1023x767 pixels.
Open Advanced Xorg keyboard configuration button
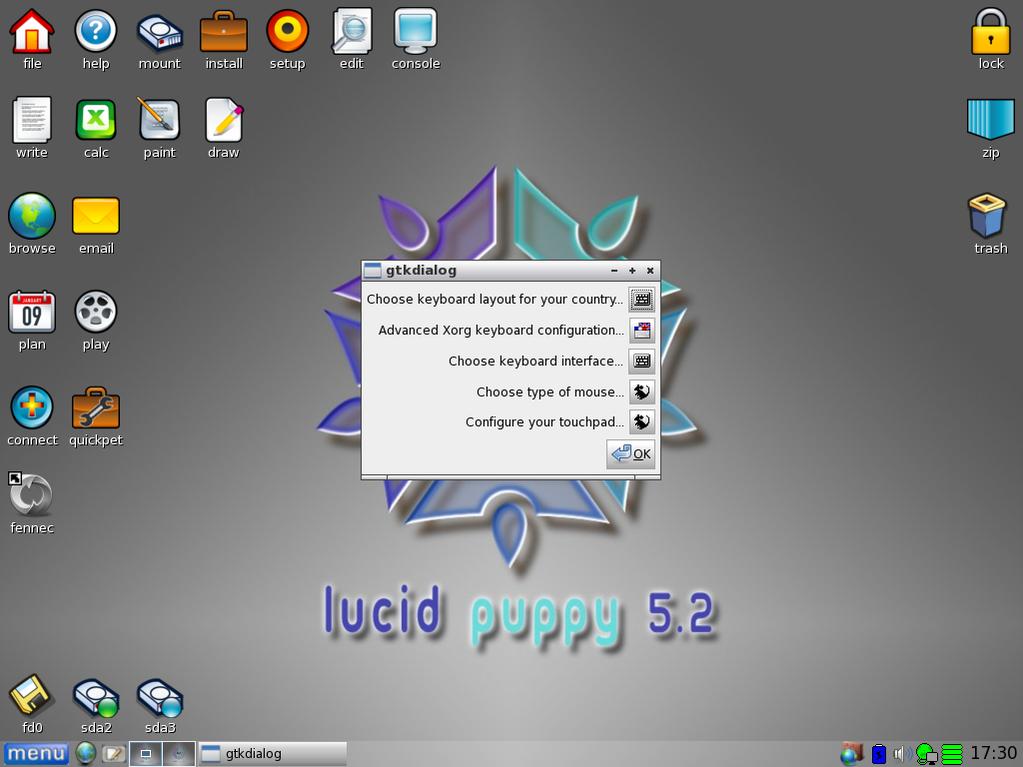[x=642, y=331]
